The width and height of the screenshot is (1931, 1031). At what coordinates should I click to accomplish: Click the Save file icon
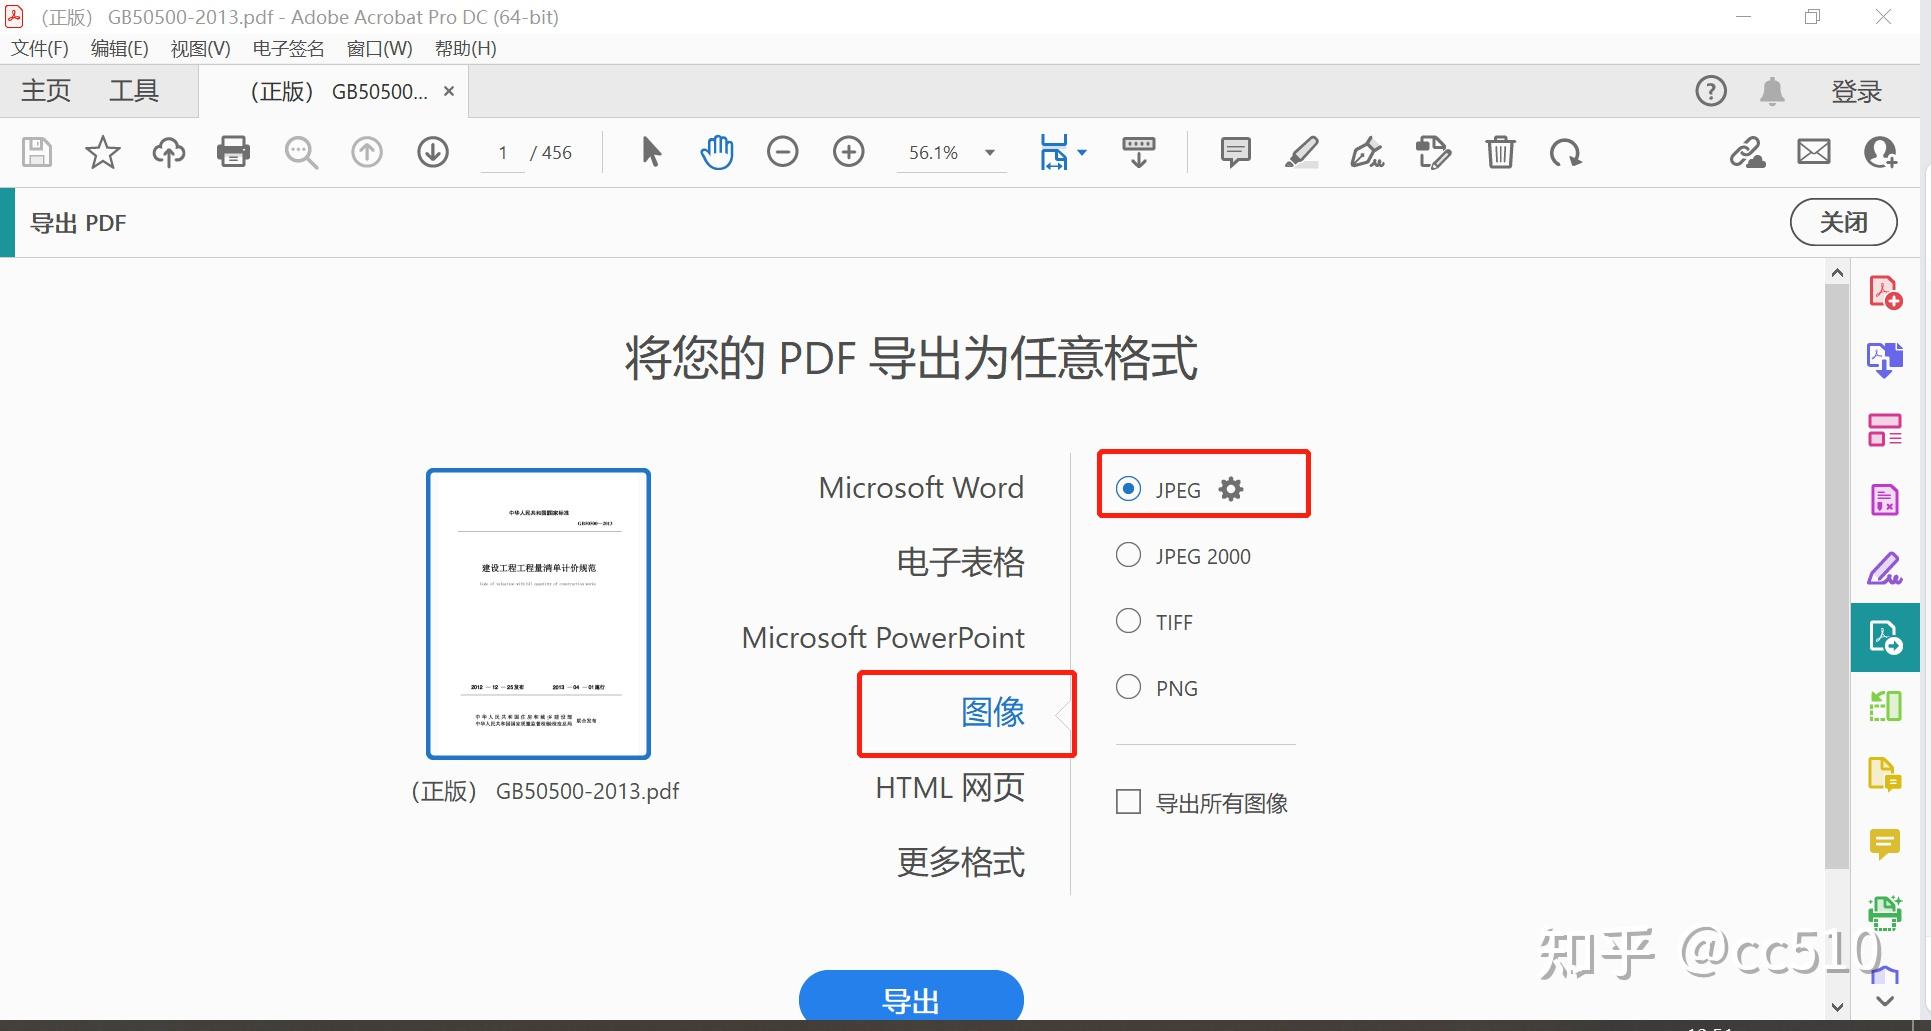[x=36, y=152]
